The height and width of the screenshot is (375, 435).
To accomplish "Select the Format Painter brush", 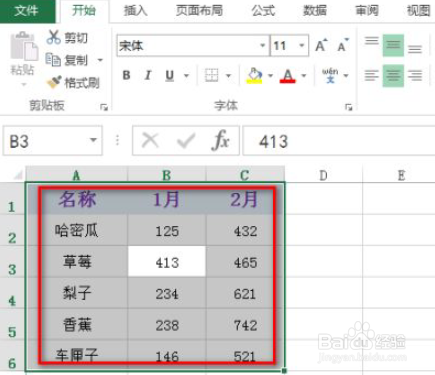I will click(73, 82).
